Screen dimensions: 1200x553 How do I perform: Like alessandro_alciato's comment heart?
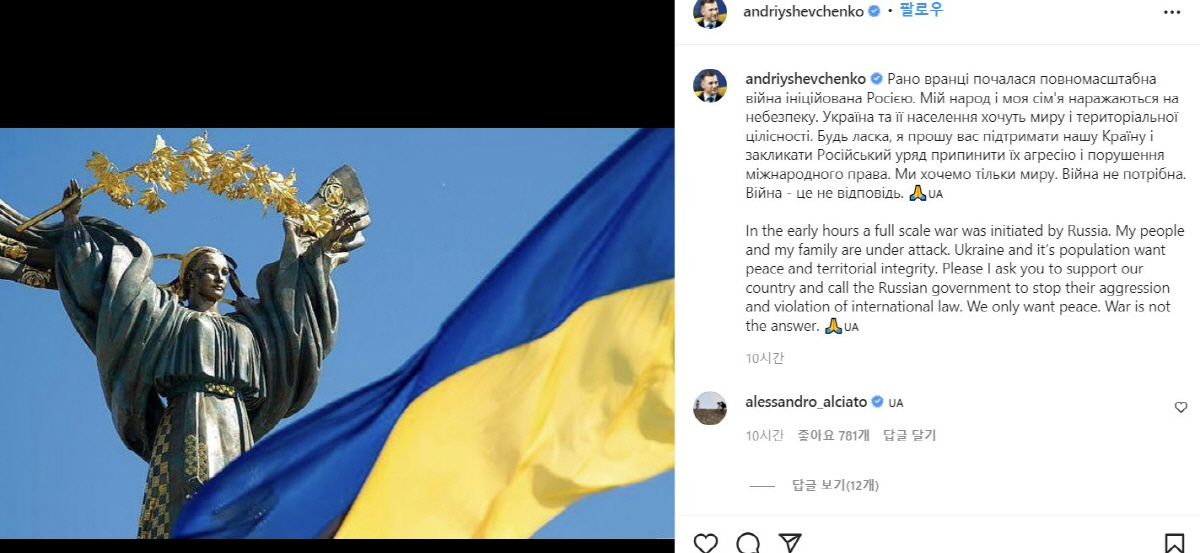click(x=1181, y=407)
